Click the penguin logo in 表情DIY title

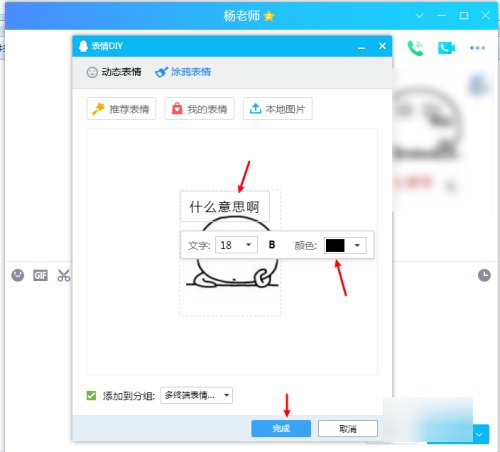coord(83,46)
